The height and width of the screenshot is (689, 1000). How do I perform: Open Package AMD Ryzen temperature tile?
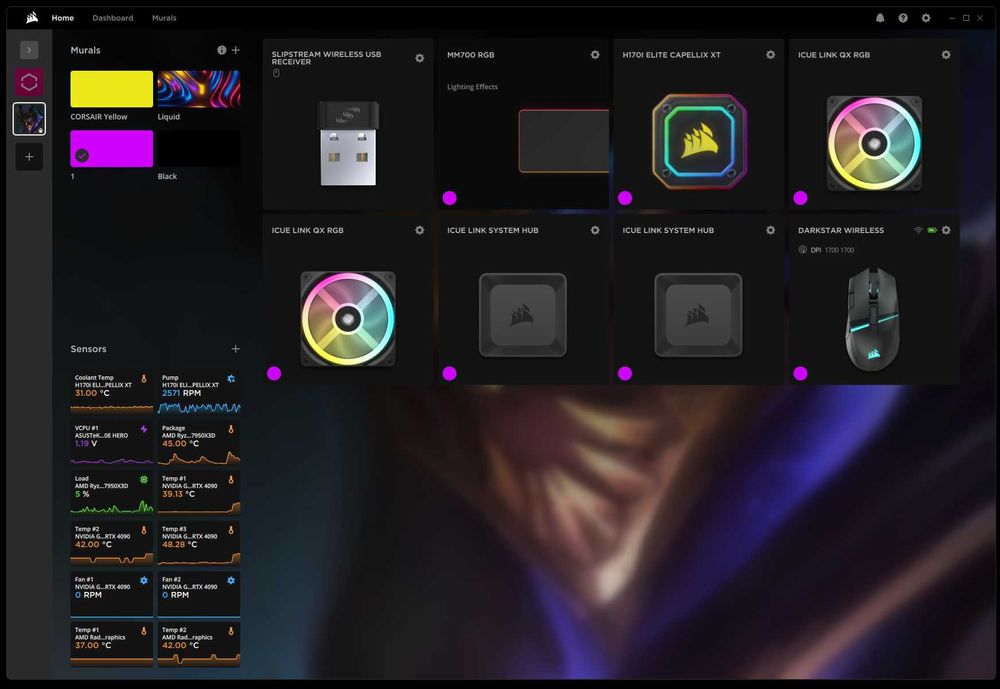tap(199, 443)
